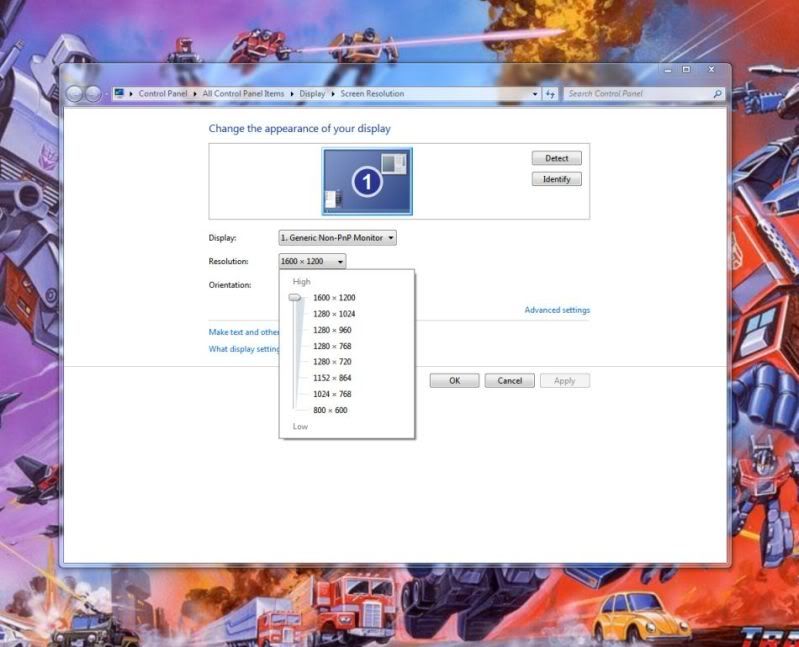Click the Back navigation arrow button

[x=74, y=94]
